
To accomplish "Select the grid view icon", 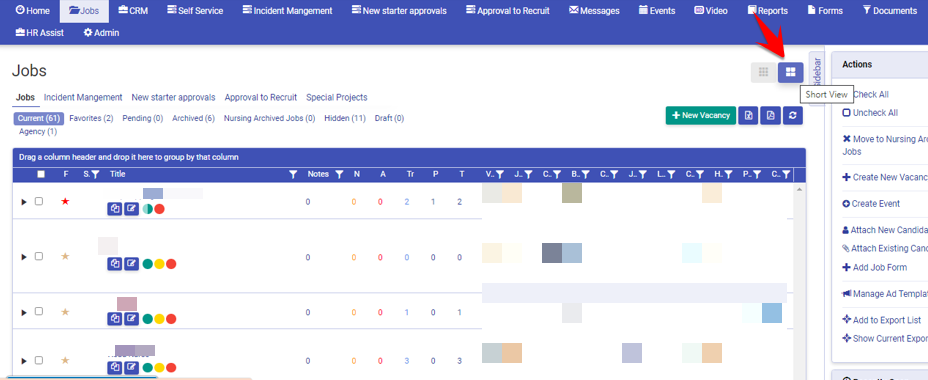I will [763, 72].
